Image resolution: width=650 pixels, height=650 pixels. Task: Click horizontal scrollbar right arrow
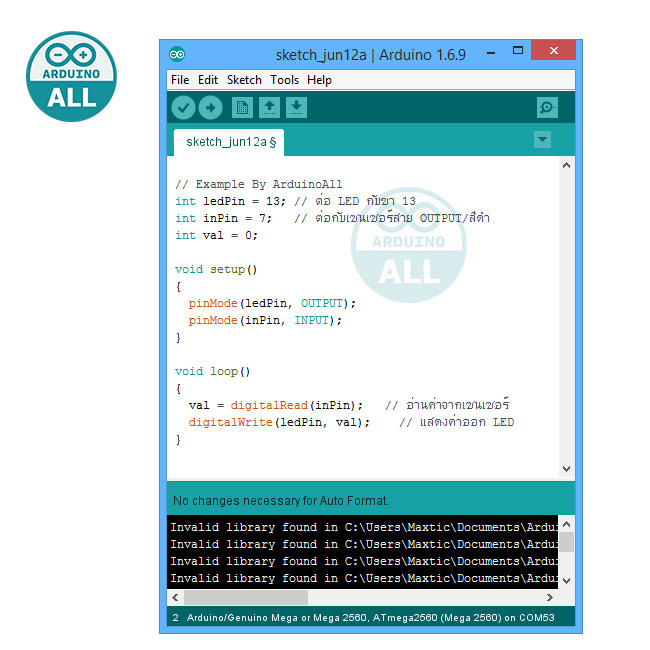tap(550, 597)
